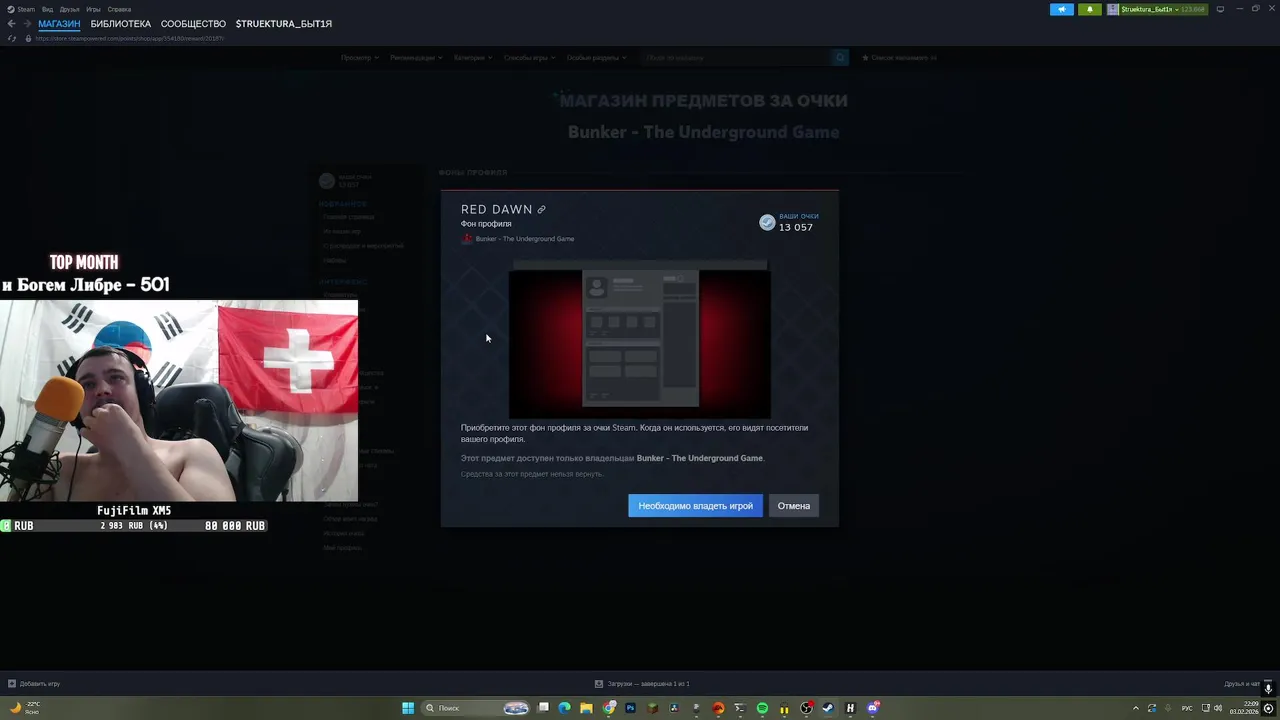
Task: Open the Photoshop taskbar icon
Action: pyautogui.click(x=630, y=708)
